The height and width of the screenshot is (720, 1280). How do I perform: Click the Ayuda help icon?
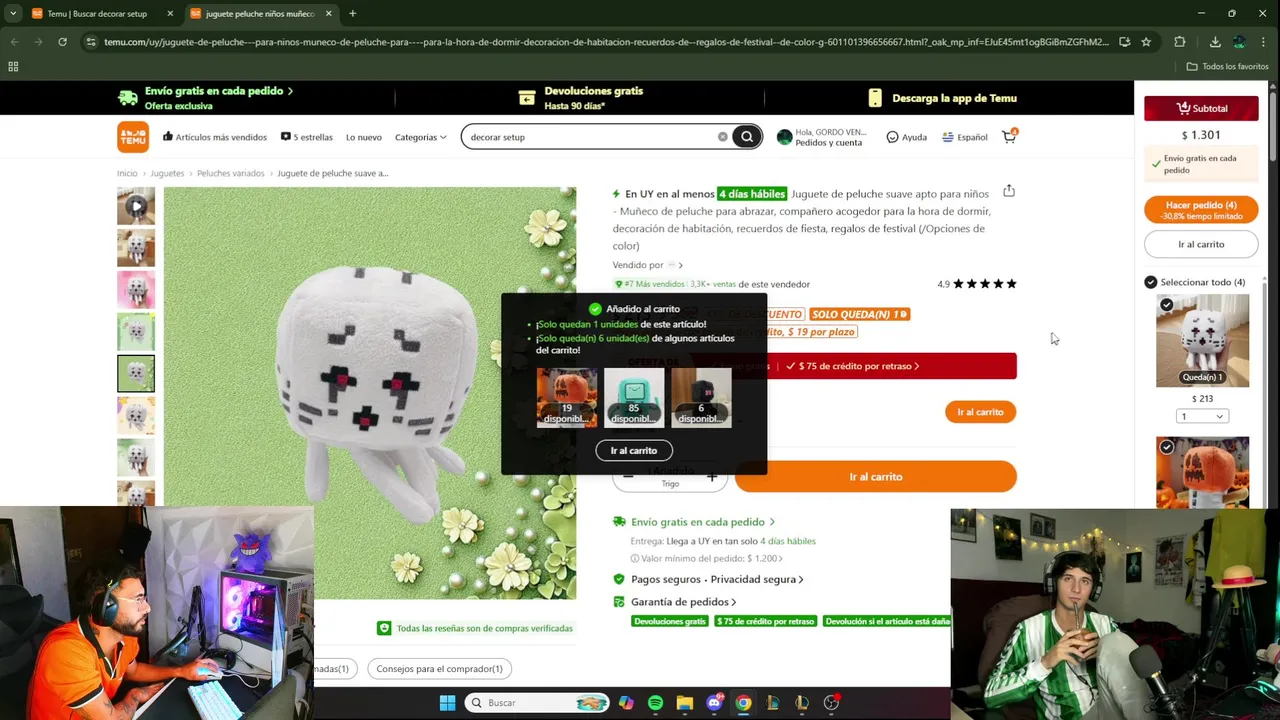tap(892, 137)
